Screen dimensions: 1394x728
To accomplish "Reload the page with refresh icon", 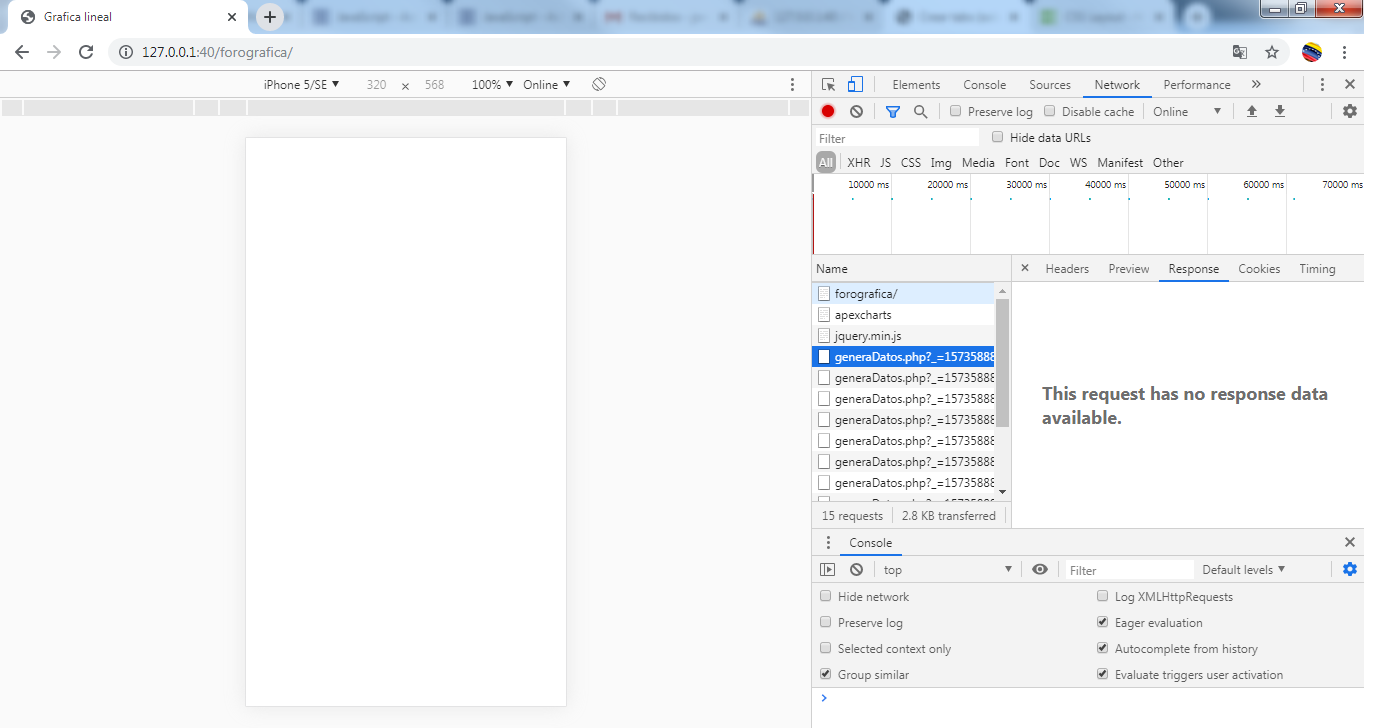I will coord(86,52).
